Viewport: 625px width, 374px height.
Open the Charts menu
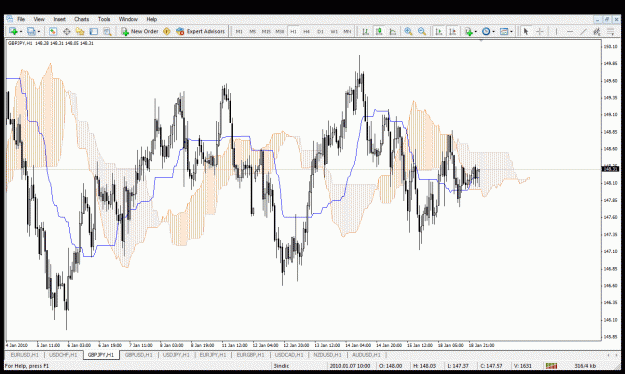[81, 19]
